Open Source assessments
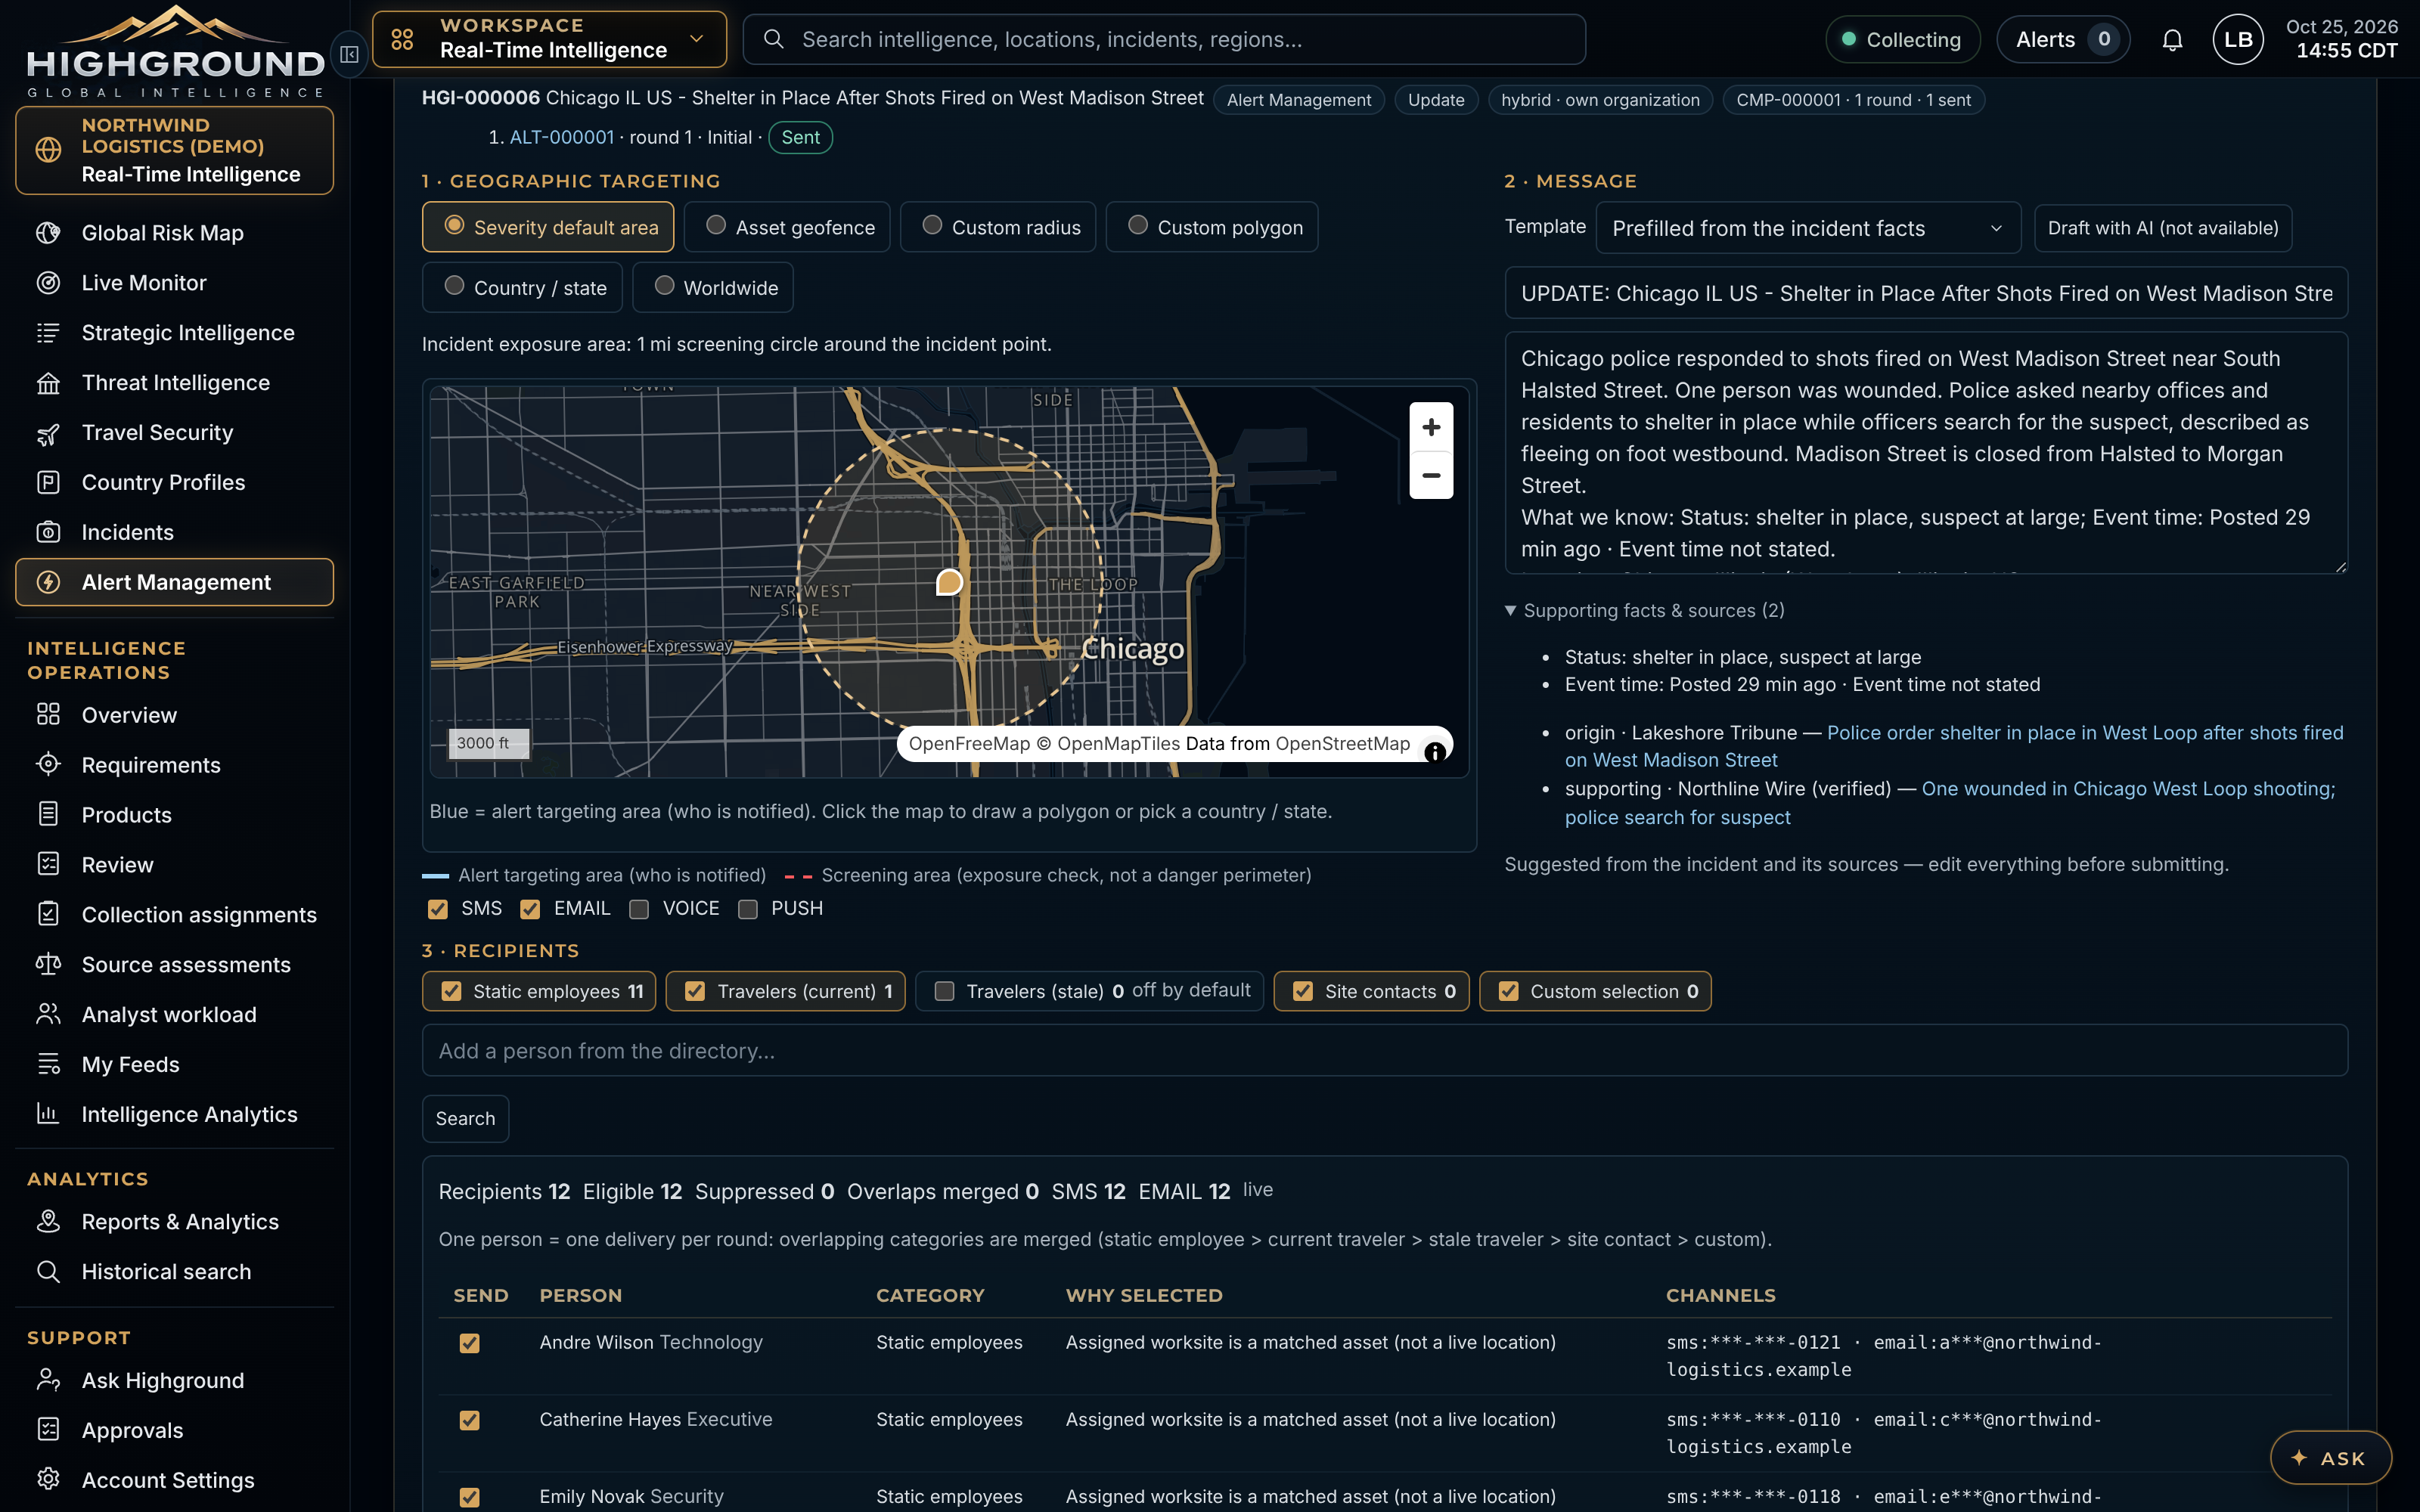The height and width of the screenshot is (1512, 2420). coord(175,965)
